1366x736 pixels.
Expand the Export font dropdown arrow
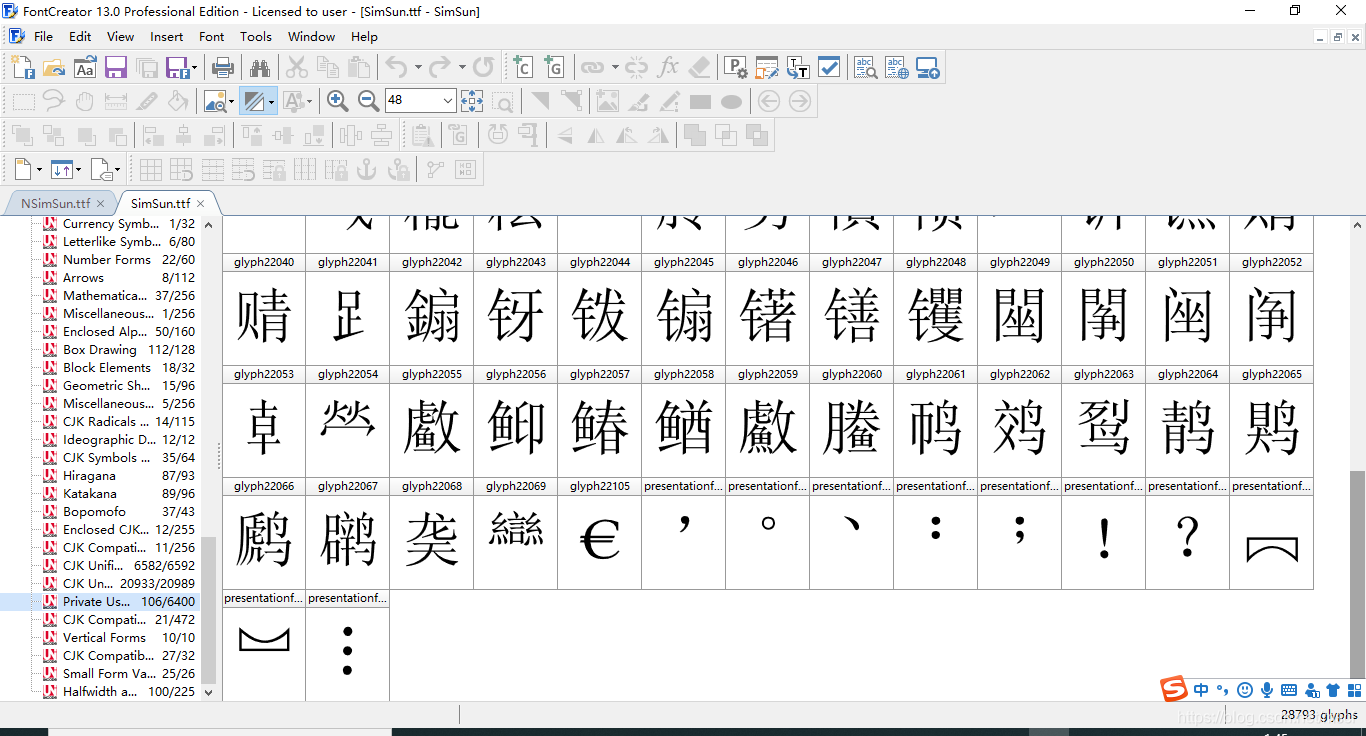point(194,68)
